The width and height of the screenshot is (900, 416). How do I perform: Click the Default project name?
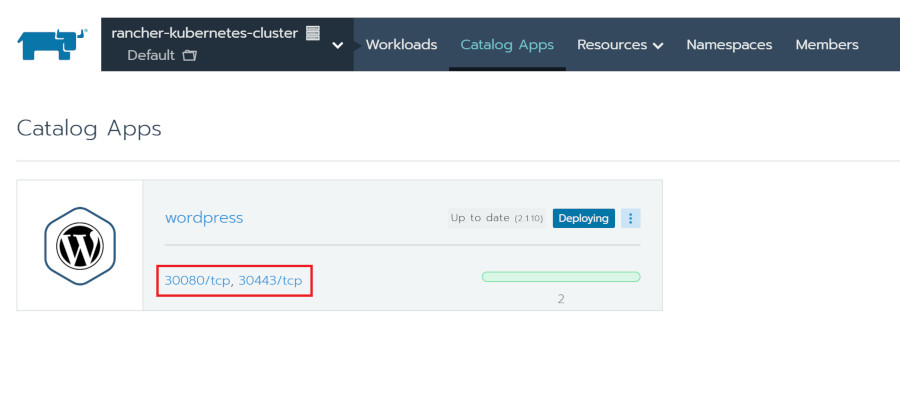[x=151, y=56]
